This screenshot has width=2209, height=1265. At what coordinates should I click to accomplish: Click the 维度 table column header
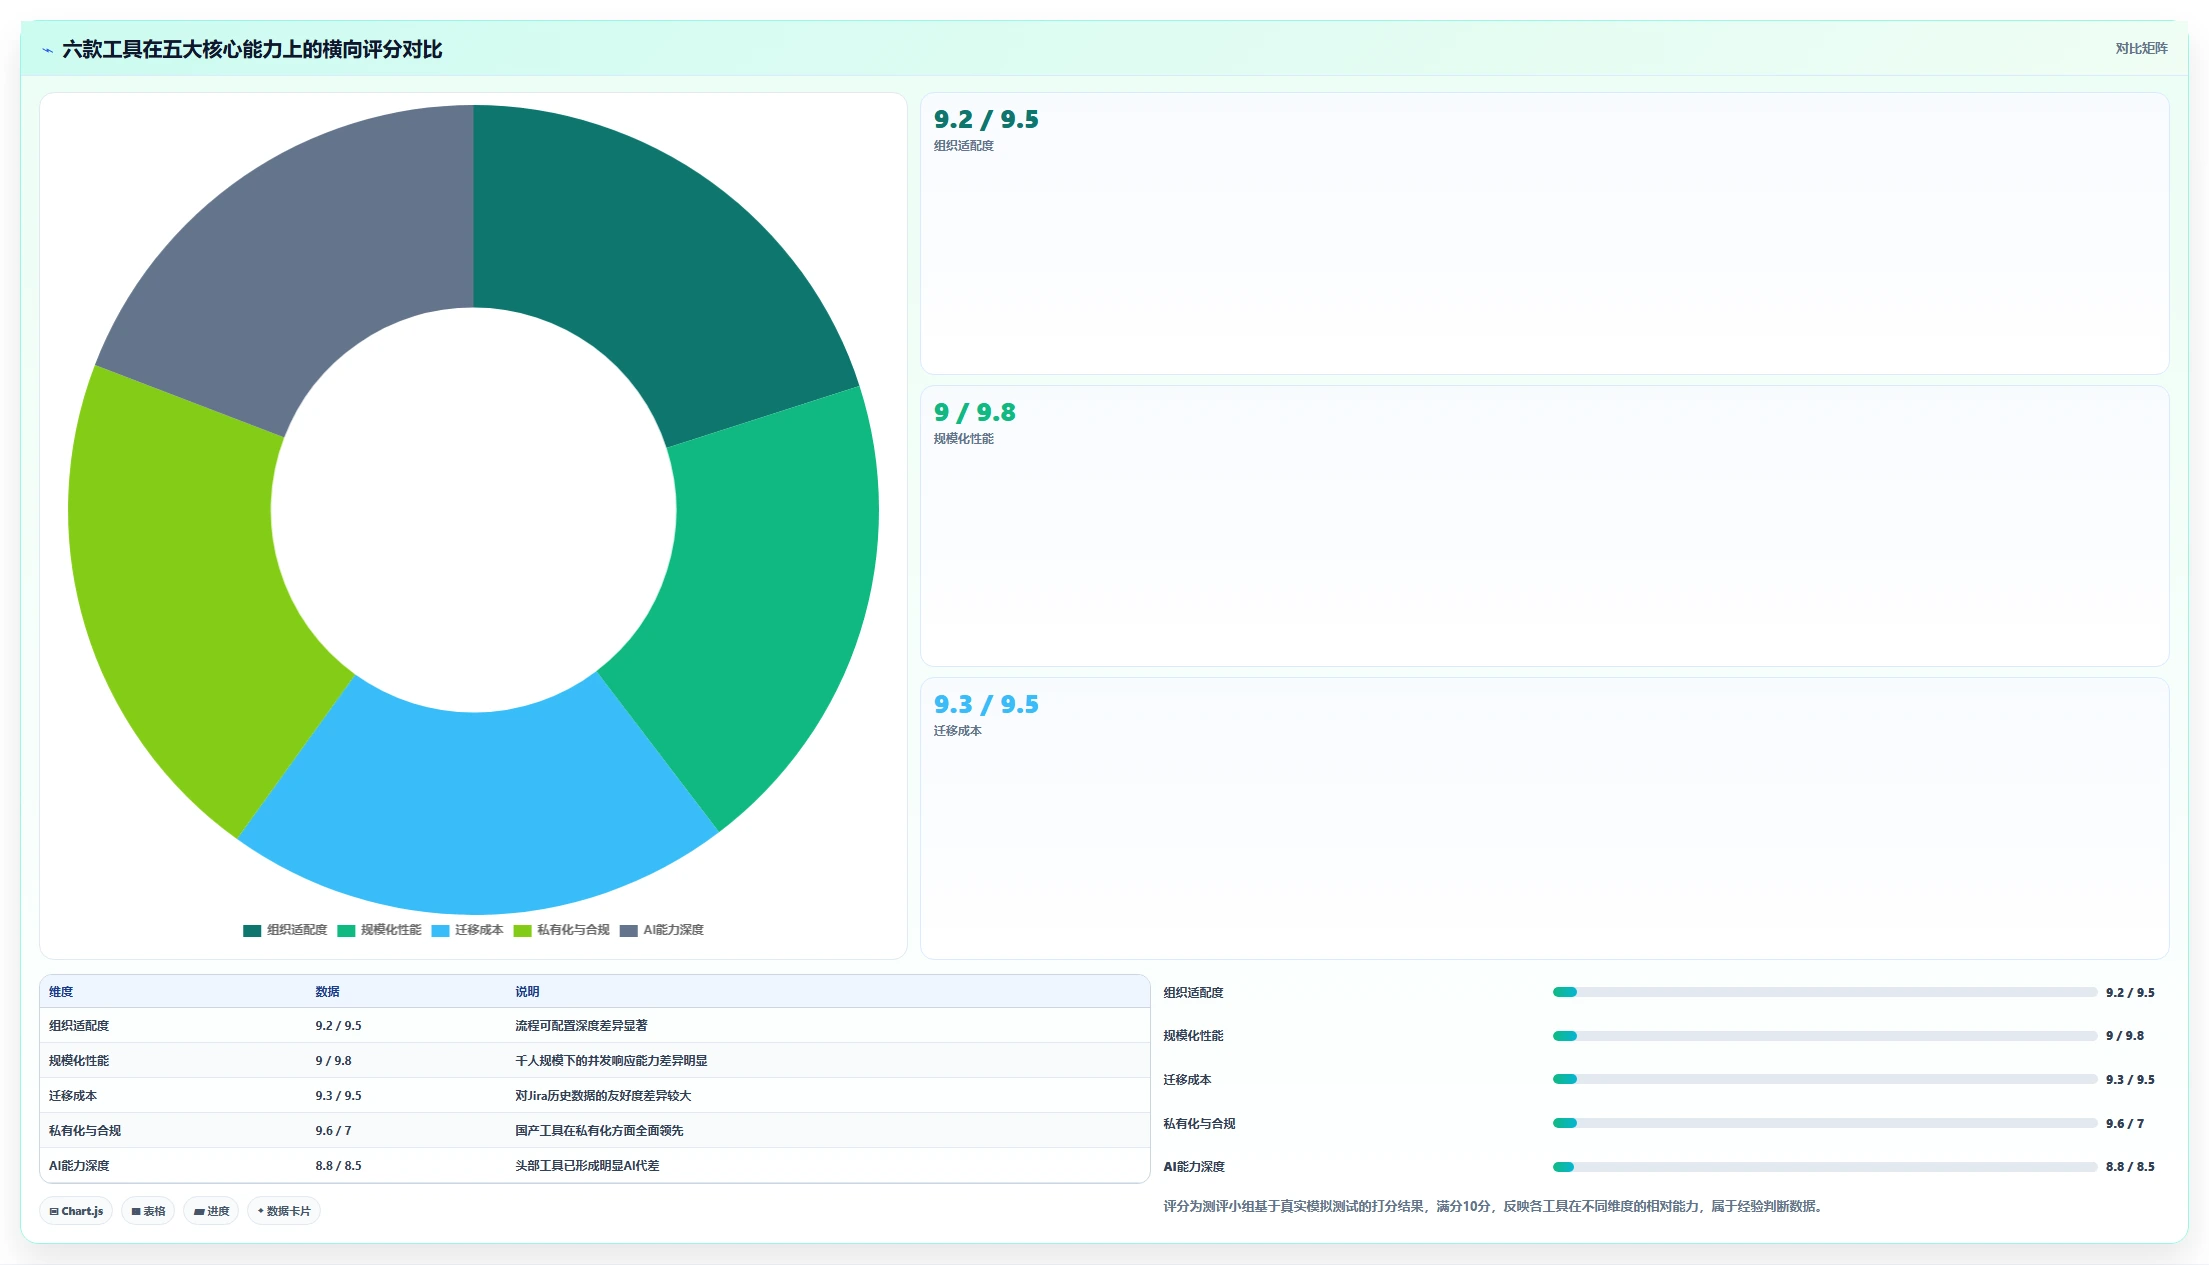coord(61,992)
